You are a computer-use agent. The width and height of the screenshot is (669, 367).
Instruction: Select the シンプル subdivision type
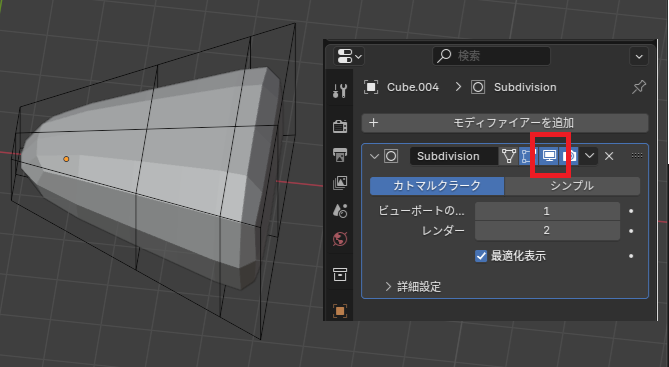click(572, 186)
